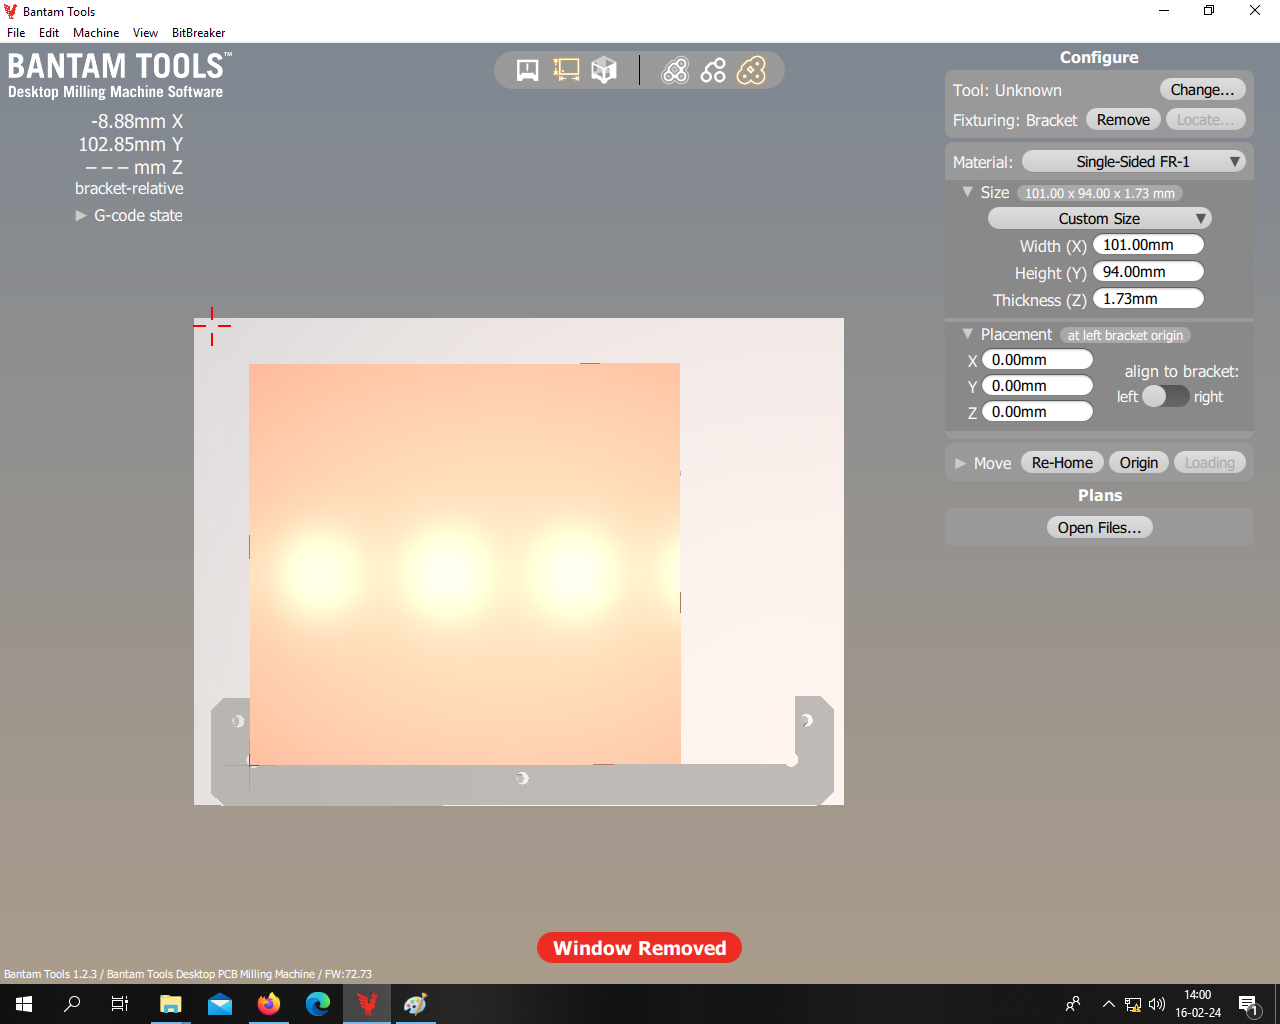Open the File menu
Image resolution: width=1280 pixels, height=1024 pixels.
[16, 32]
